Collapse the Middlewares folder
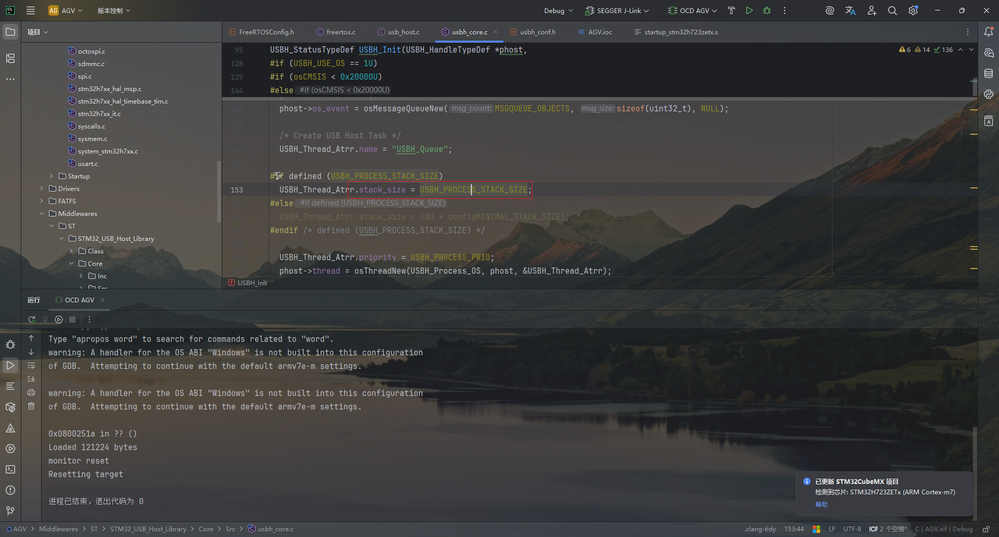 [42, 214]
